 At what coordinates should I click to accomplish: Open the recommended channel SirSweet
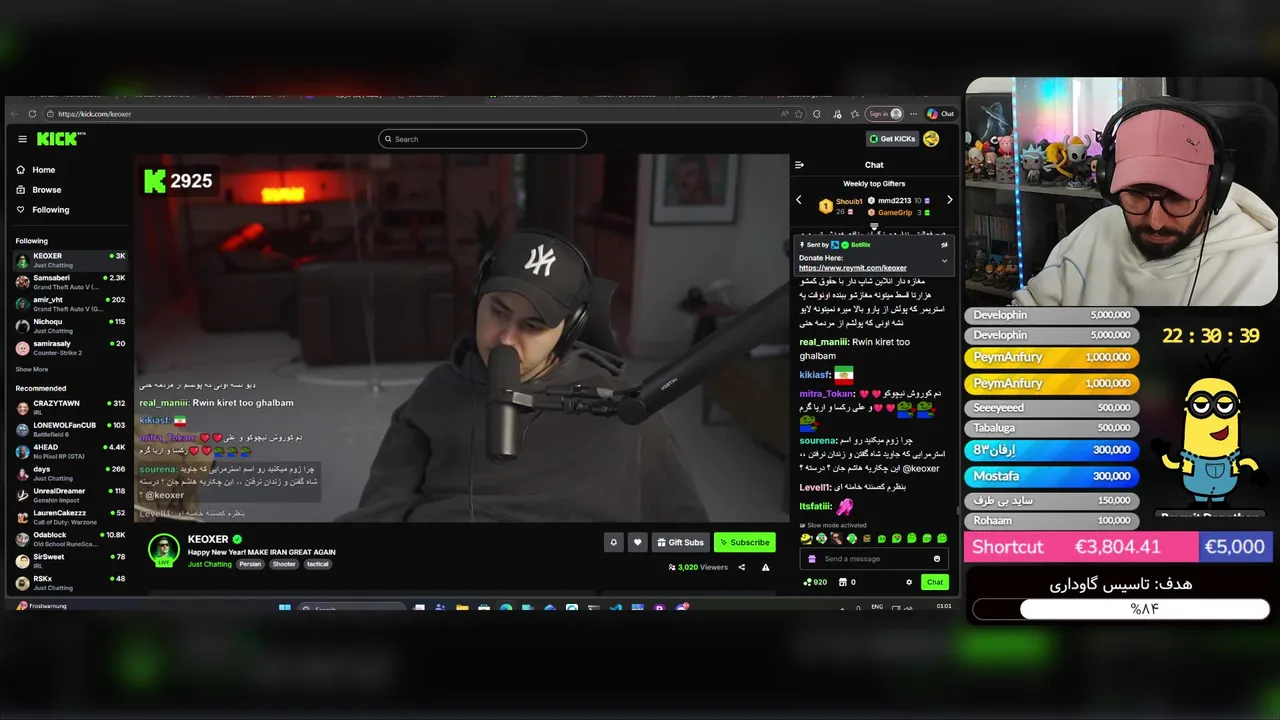[70, 560]
